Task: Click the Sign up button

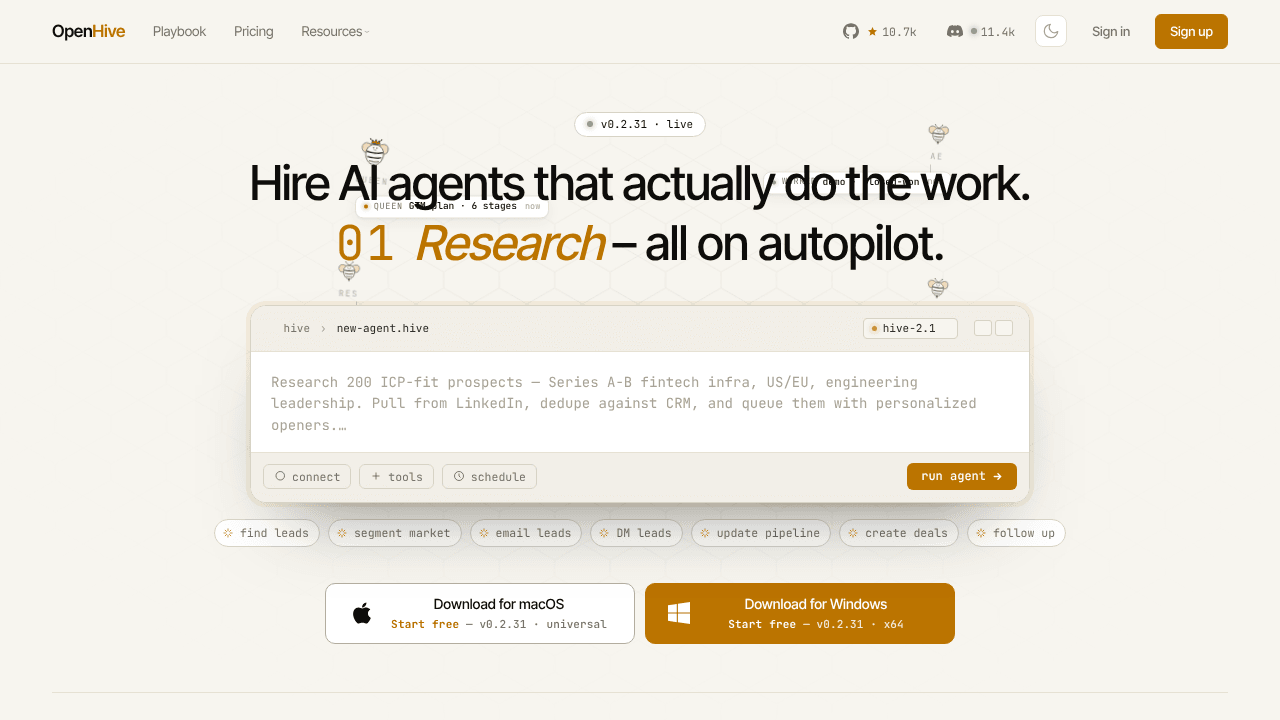Action: (x=1191, y=31)
